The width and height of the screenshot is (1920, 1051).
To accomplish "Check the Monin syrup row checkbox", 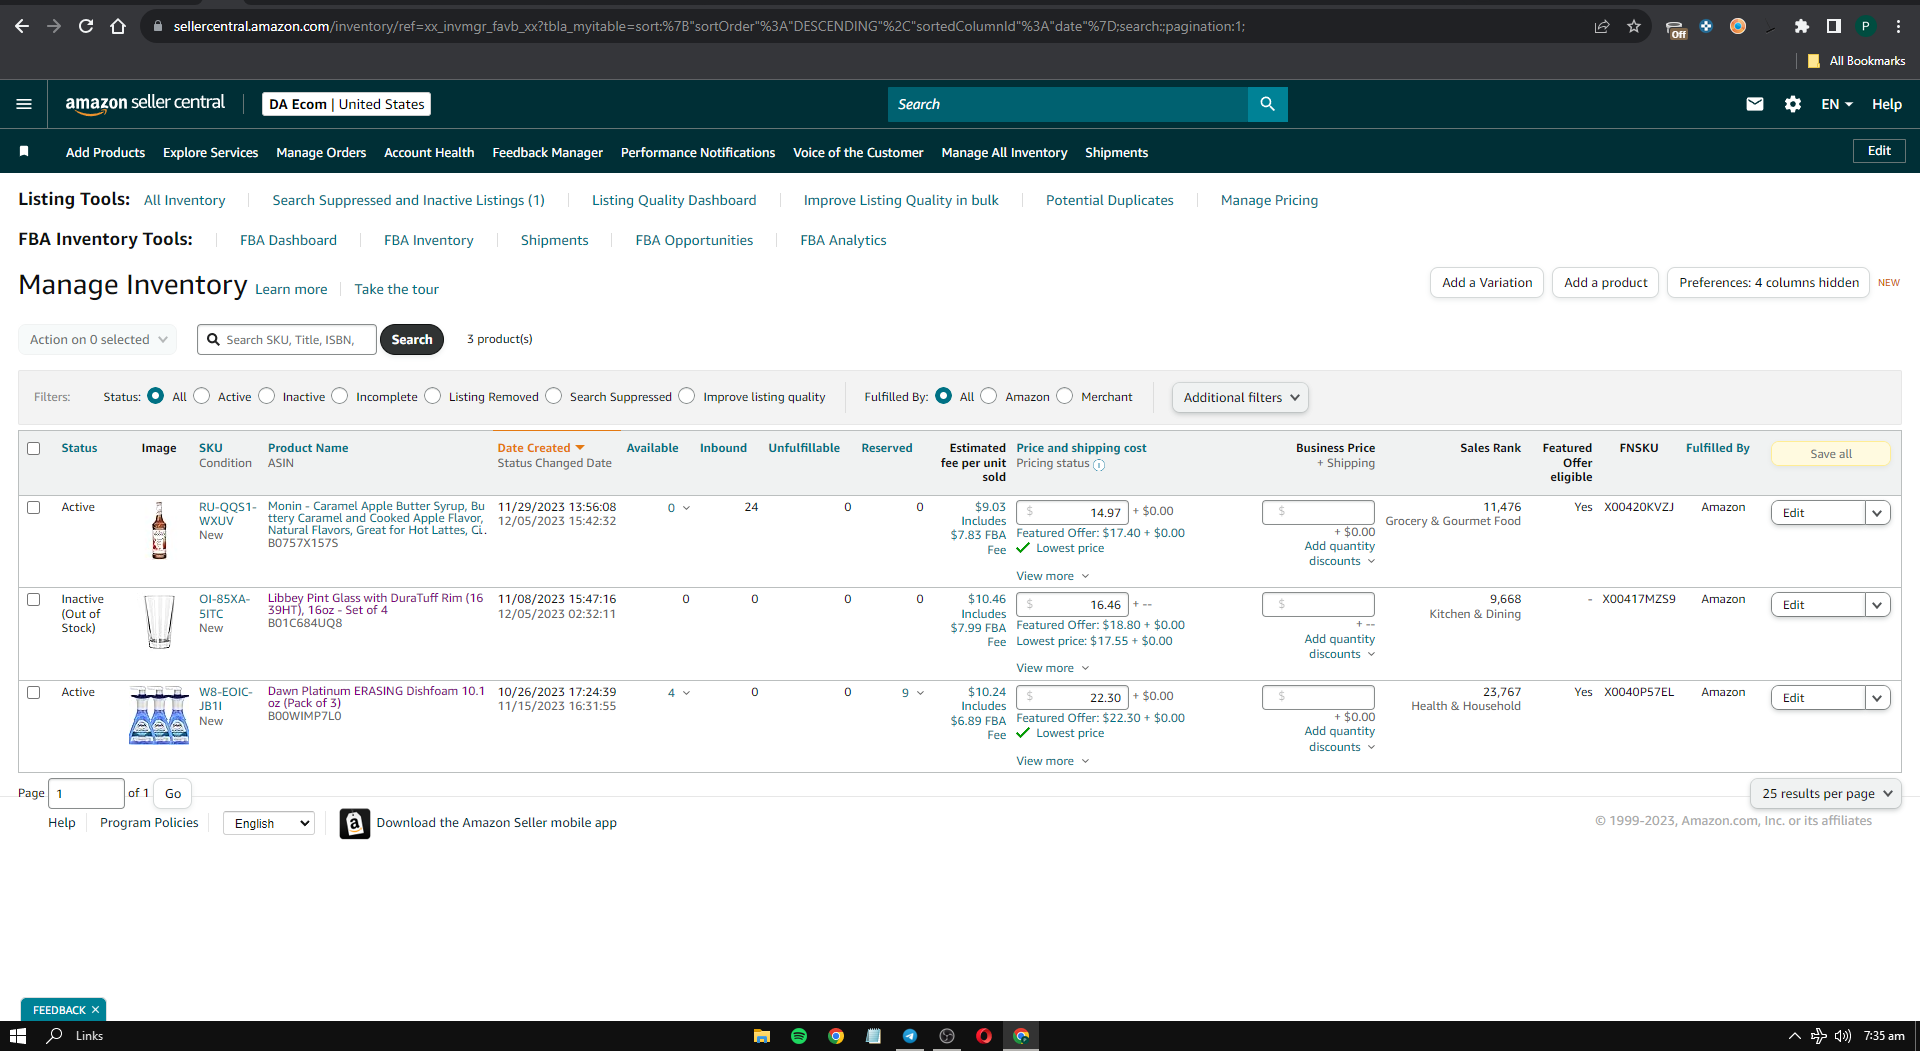I will tap(34, 507).
